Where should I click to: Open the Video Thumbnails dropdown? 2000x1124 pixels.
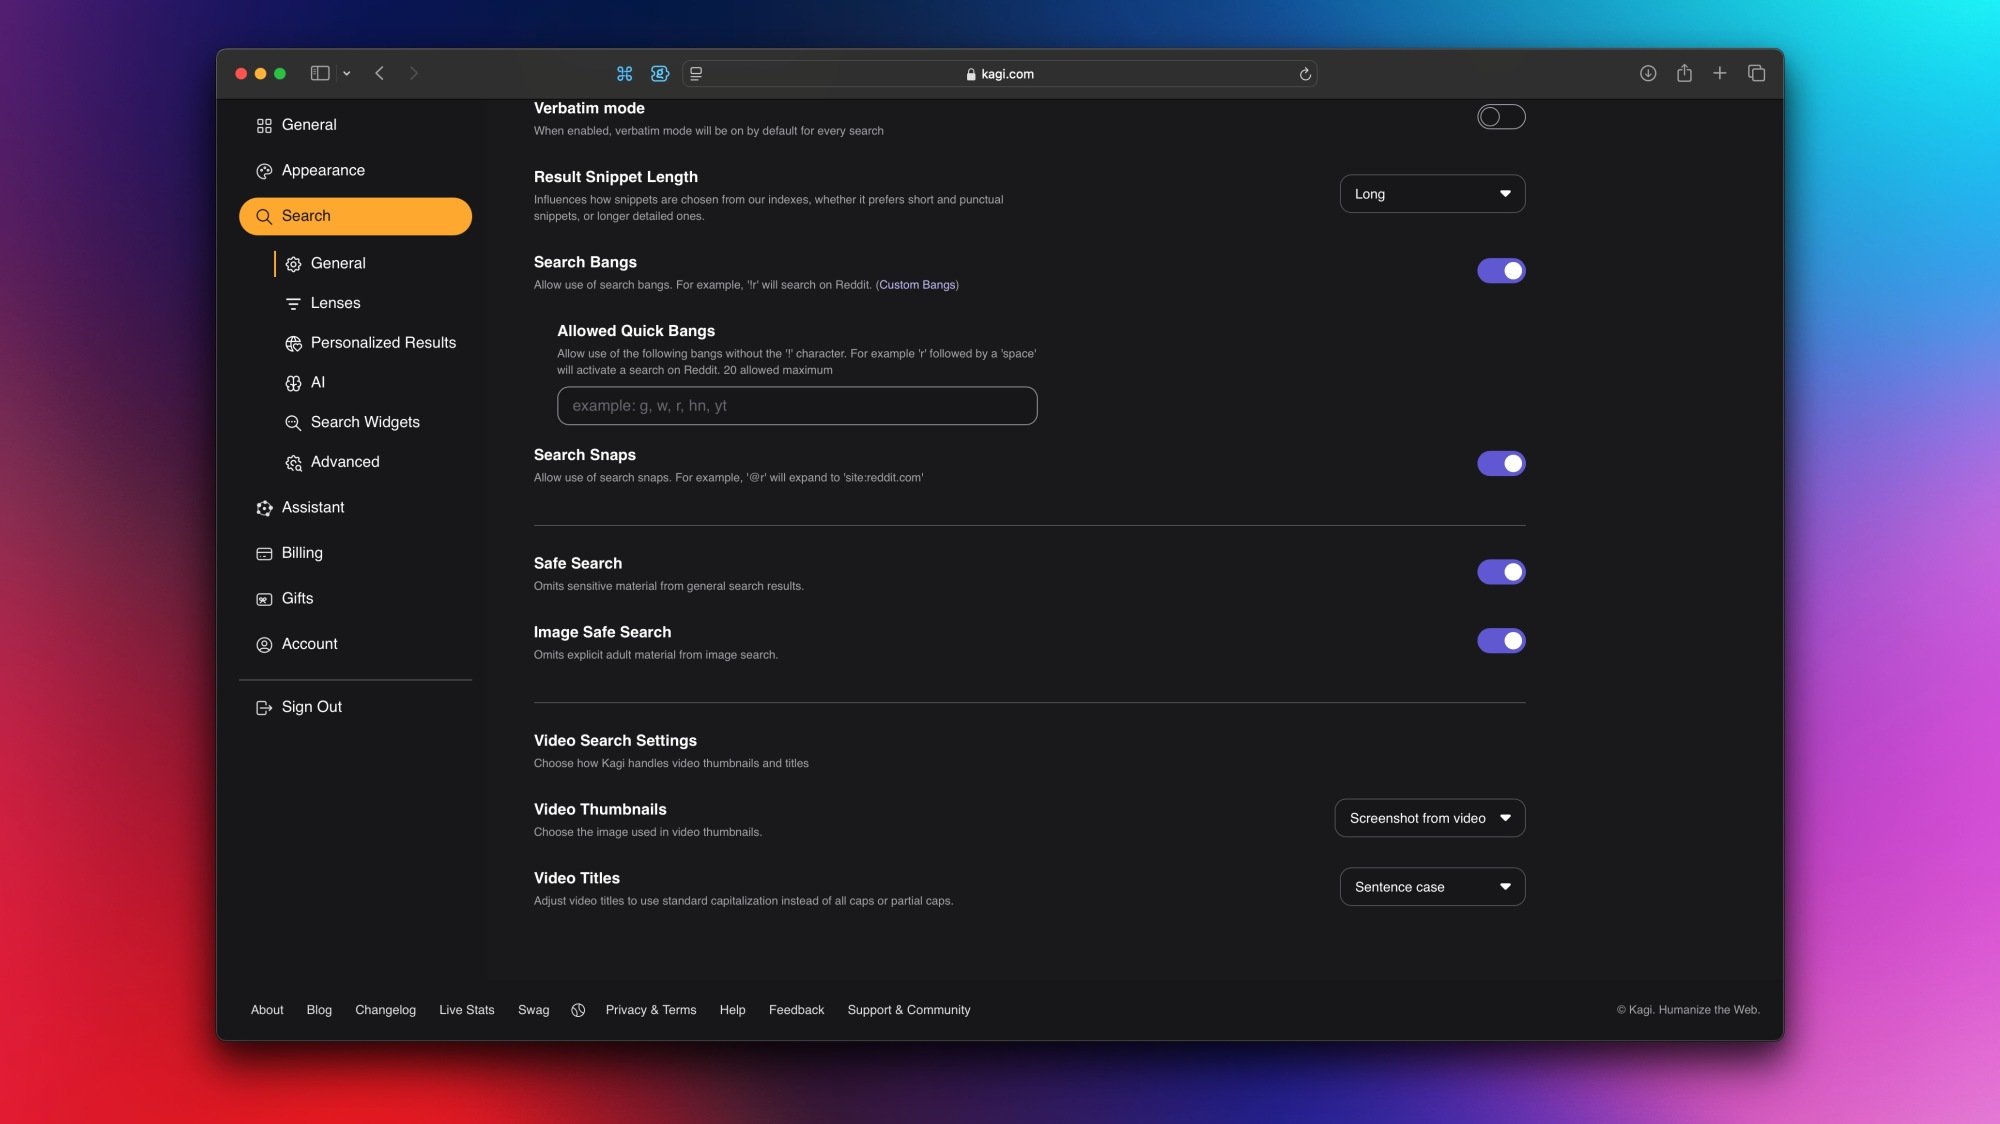coord(1430,818)
